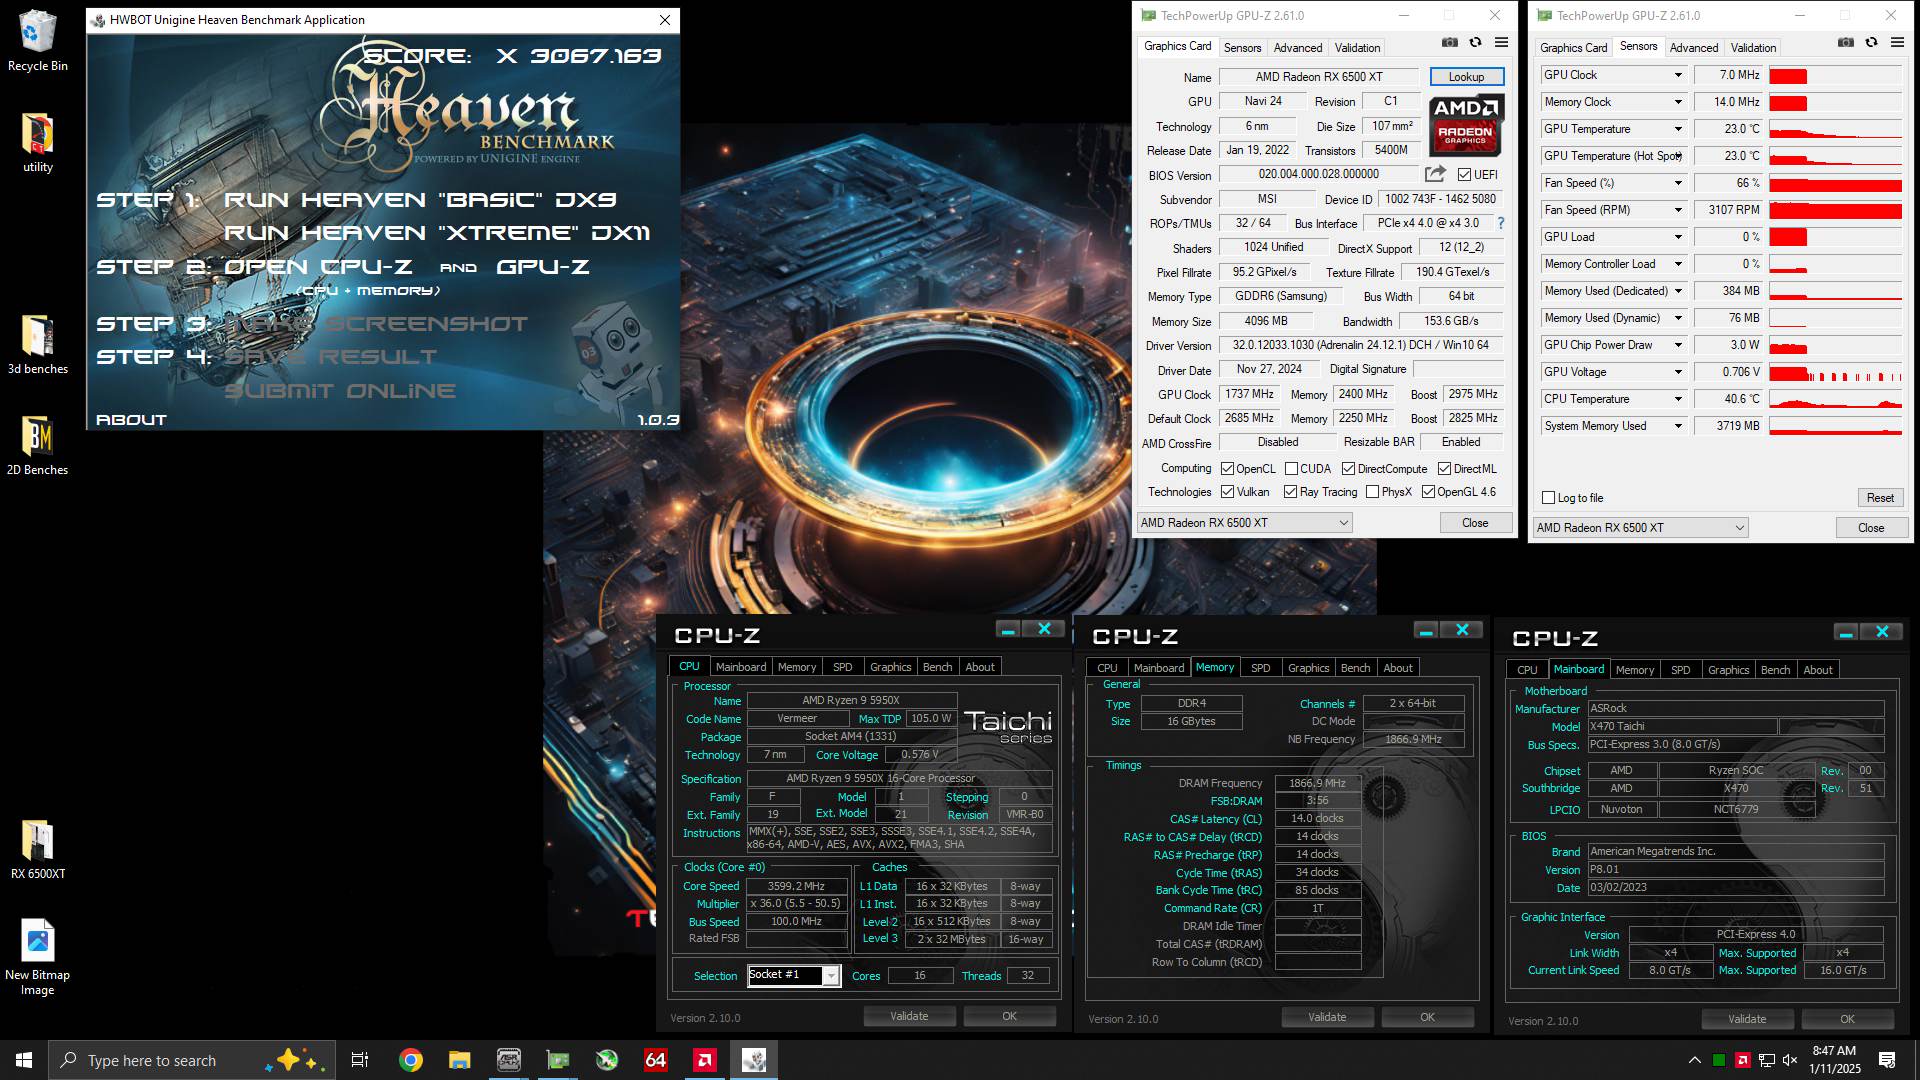This screenshot has height=1080, width=1920.
Task: Select the Recycle Bin desktop icon
Action: [37, 42]
